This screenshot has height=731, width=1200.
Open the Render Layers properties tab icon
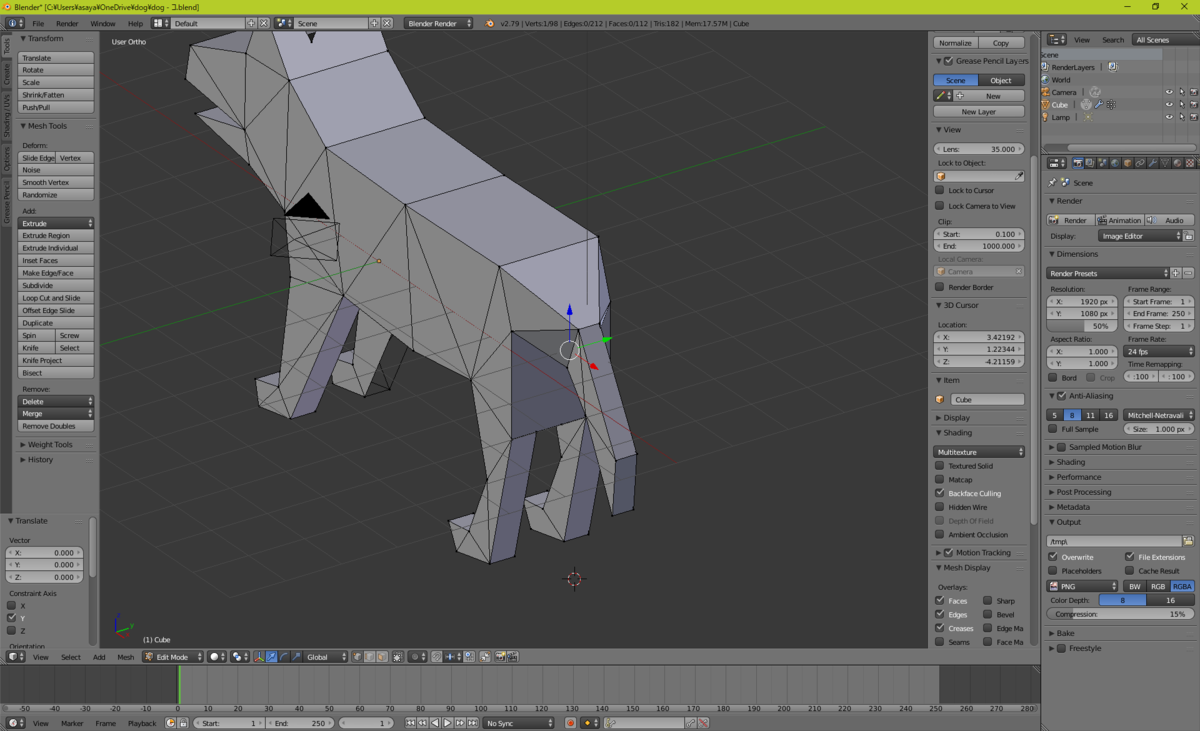point(1090,162)
